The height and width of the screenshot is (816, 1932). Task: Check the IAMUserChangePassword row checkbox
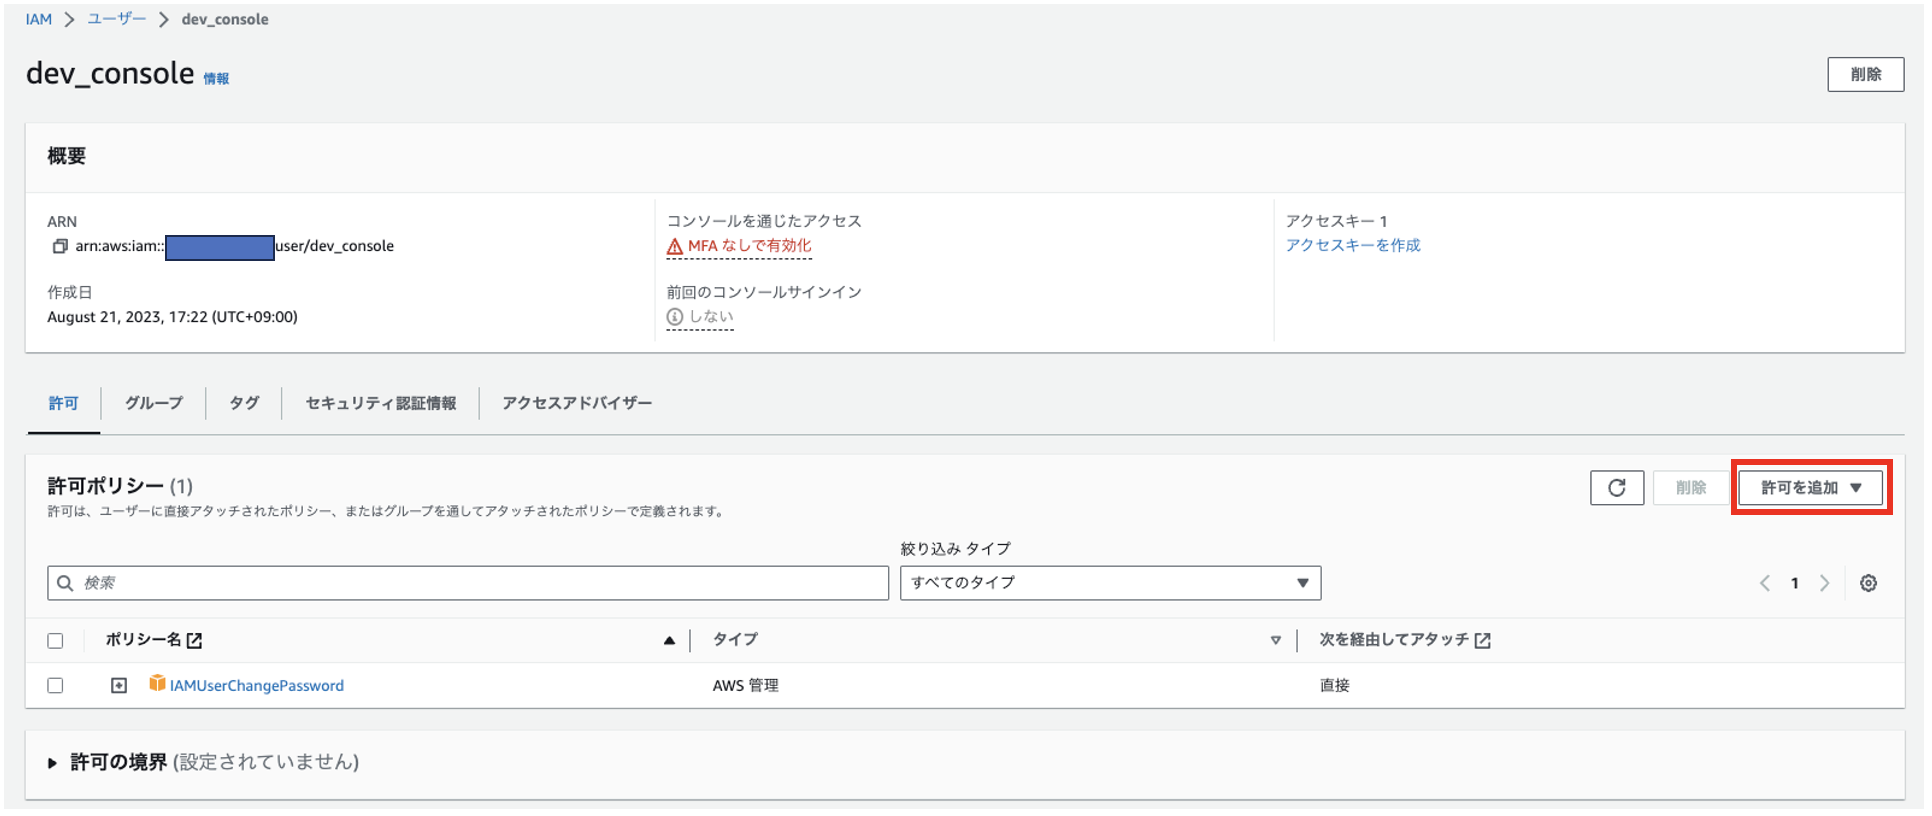click(55, 686)
